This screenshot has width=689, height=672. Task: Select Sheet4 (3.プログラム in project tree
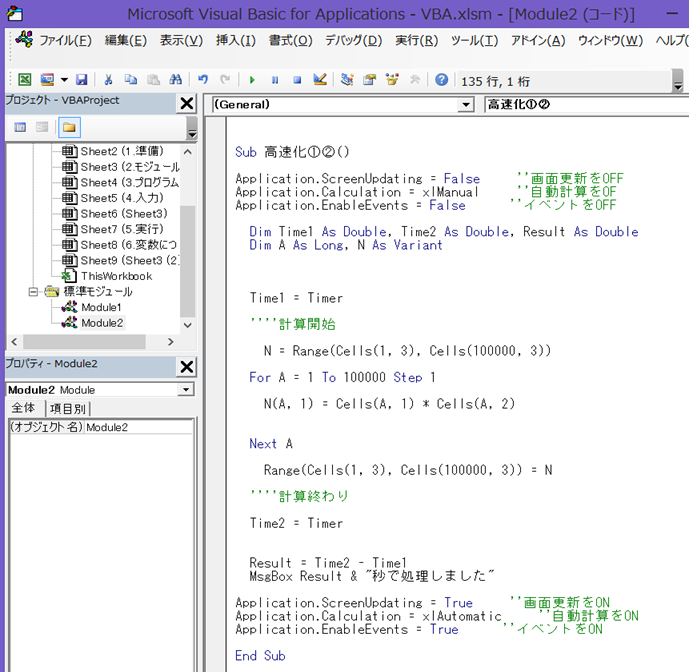coord(130,182)
